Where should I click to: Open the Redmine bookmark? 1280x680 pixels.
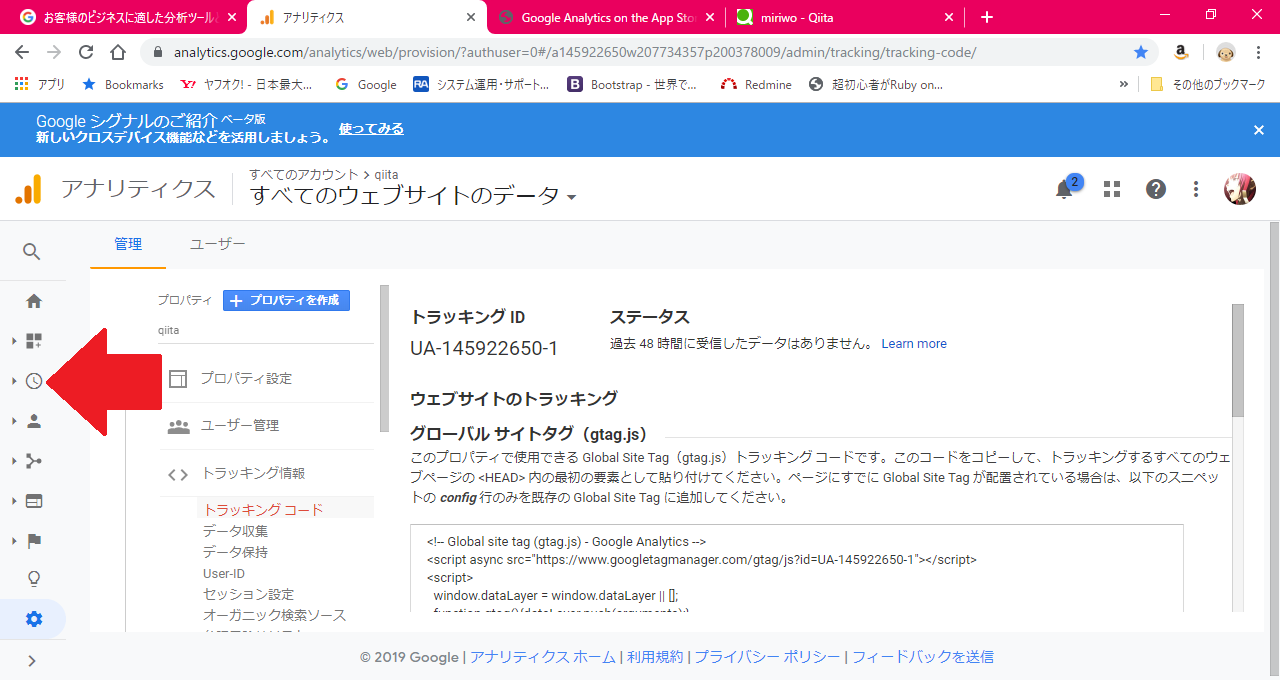point(756,85)
